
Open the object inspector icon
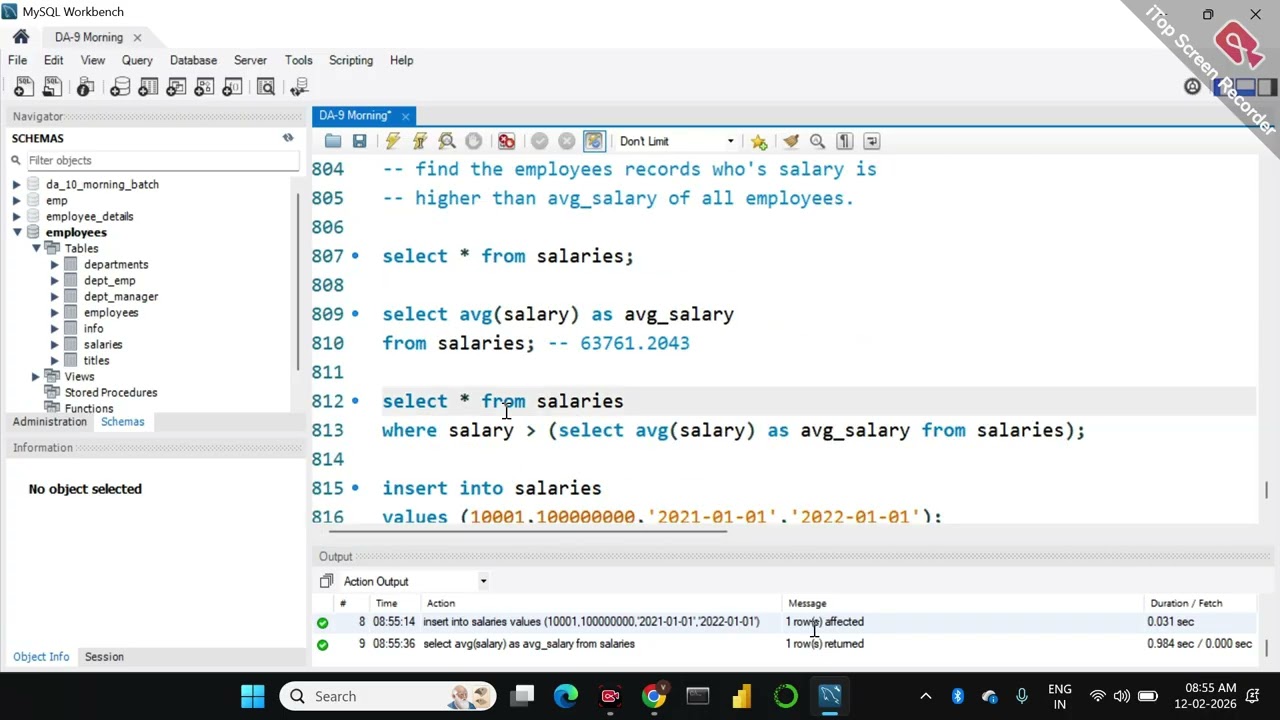(x=86, y=87)
